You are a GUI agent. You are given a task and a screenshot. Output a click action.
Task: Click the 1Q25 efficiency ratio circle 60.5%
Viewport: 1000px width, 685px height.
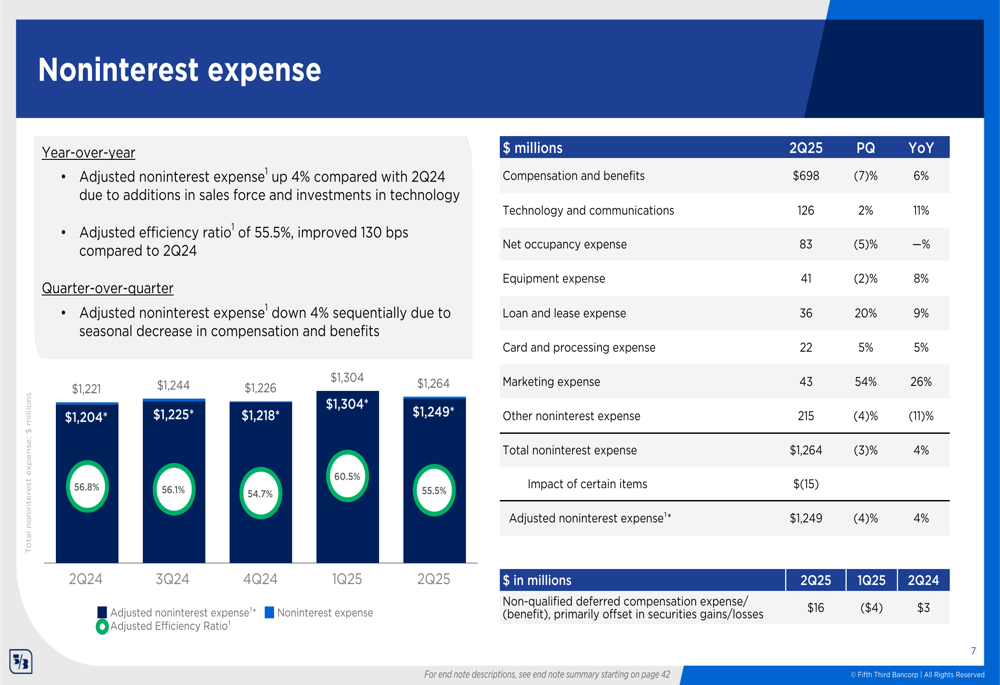pos(347,476)
